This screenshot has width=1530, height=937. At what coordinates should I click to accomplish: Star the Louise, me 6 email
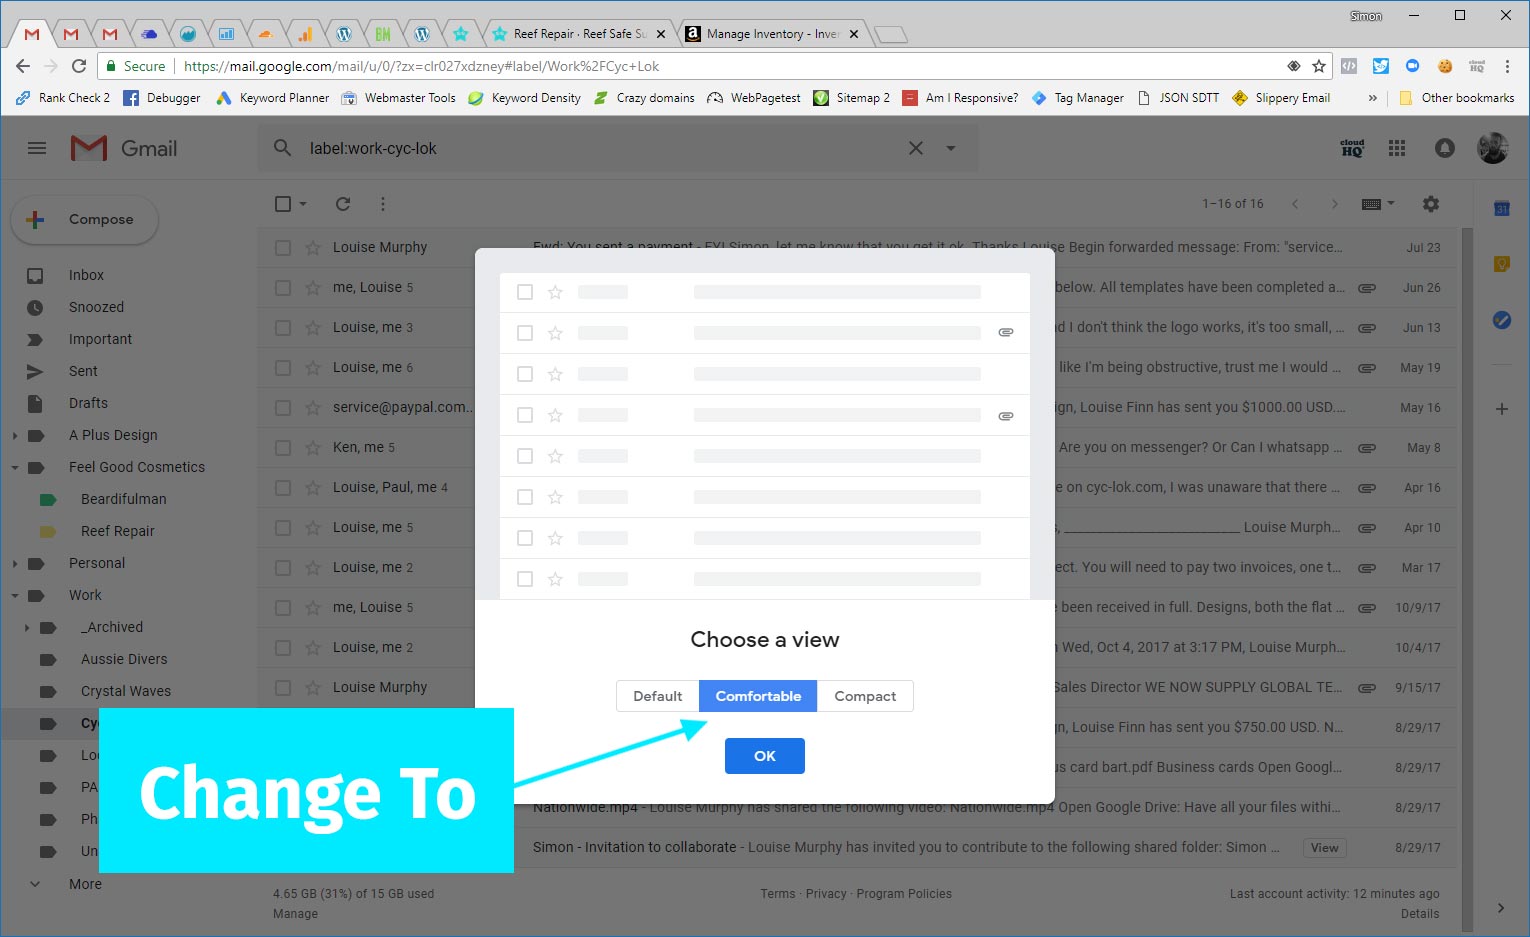pos(313,367)
